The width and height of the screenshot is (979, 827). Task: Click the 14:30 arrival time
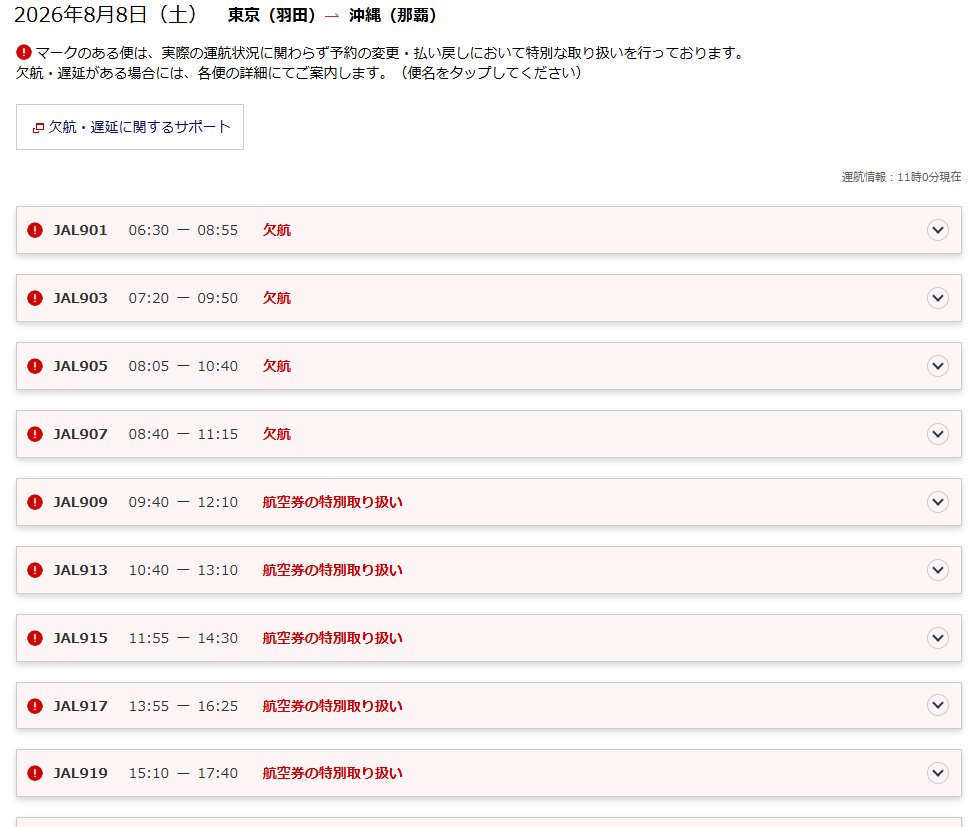[x=217, y=639]
